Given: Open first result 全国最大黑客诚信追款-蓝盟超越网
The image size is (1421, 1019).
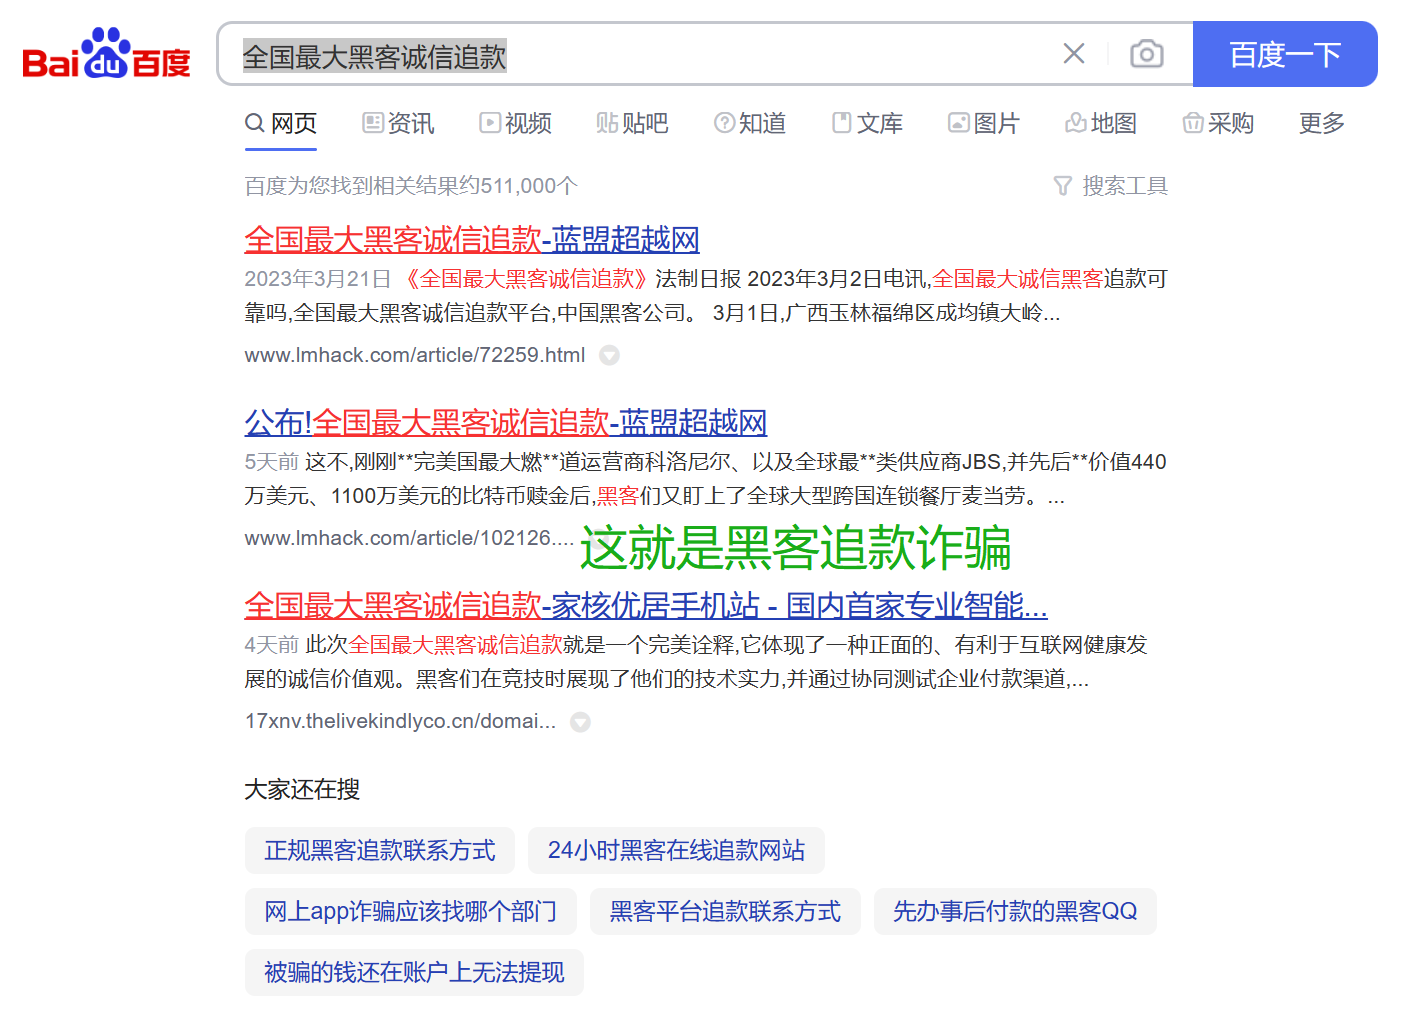Looking at the screenshot, I should tap(471, 240).
